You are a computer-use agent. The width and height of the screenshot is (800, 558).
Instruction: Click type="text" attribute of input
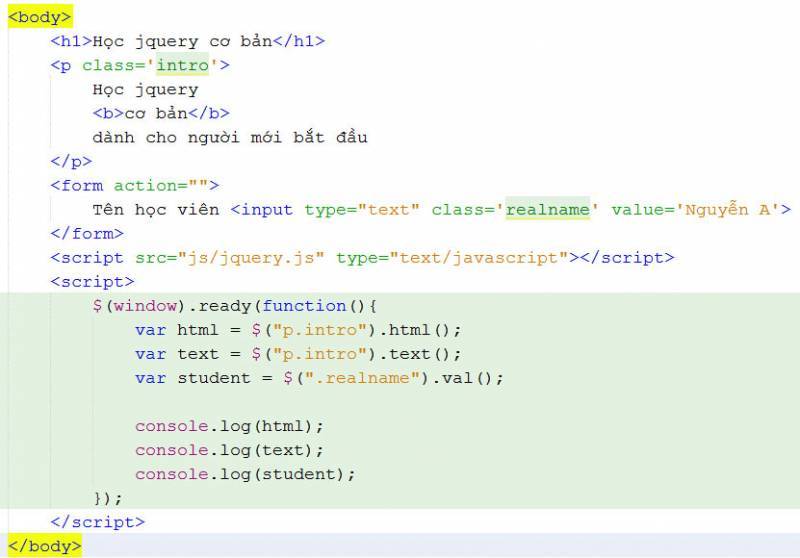(362, 210)
